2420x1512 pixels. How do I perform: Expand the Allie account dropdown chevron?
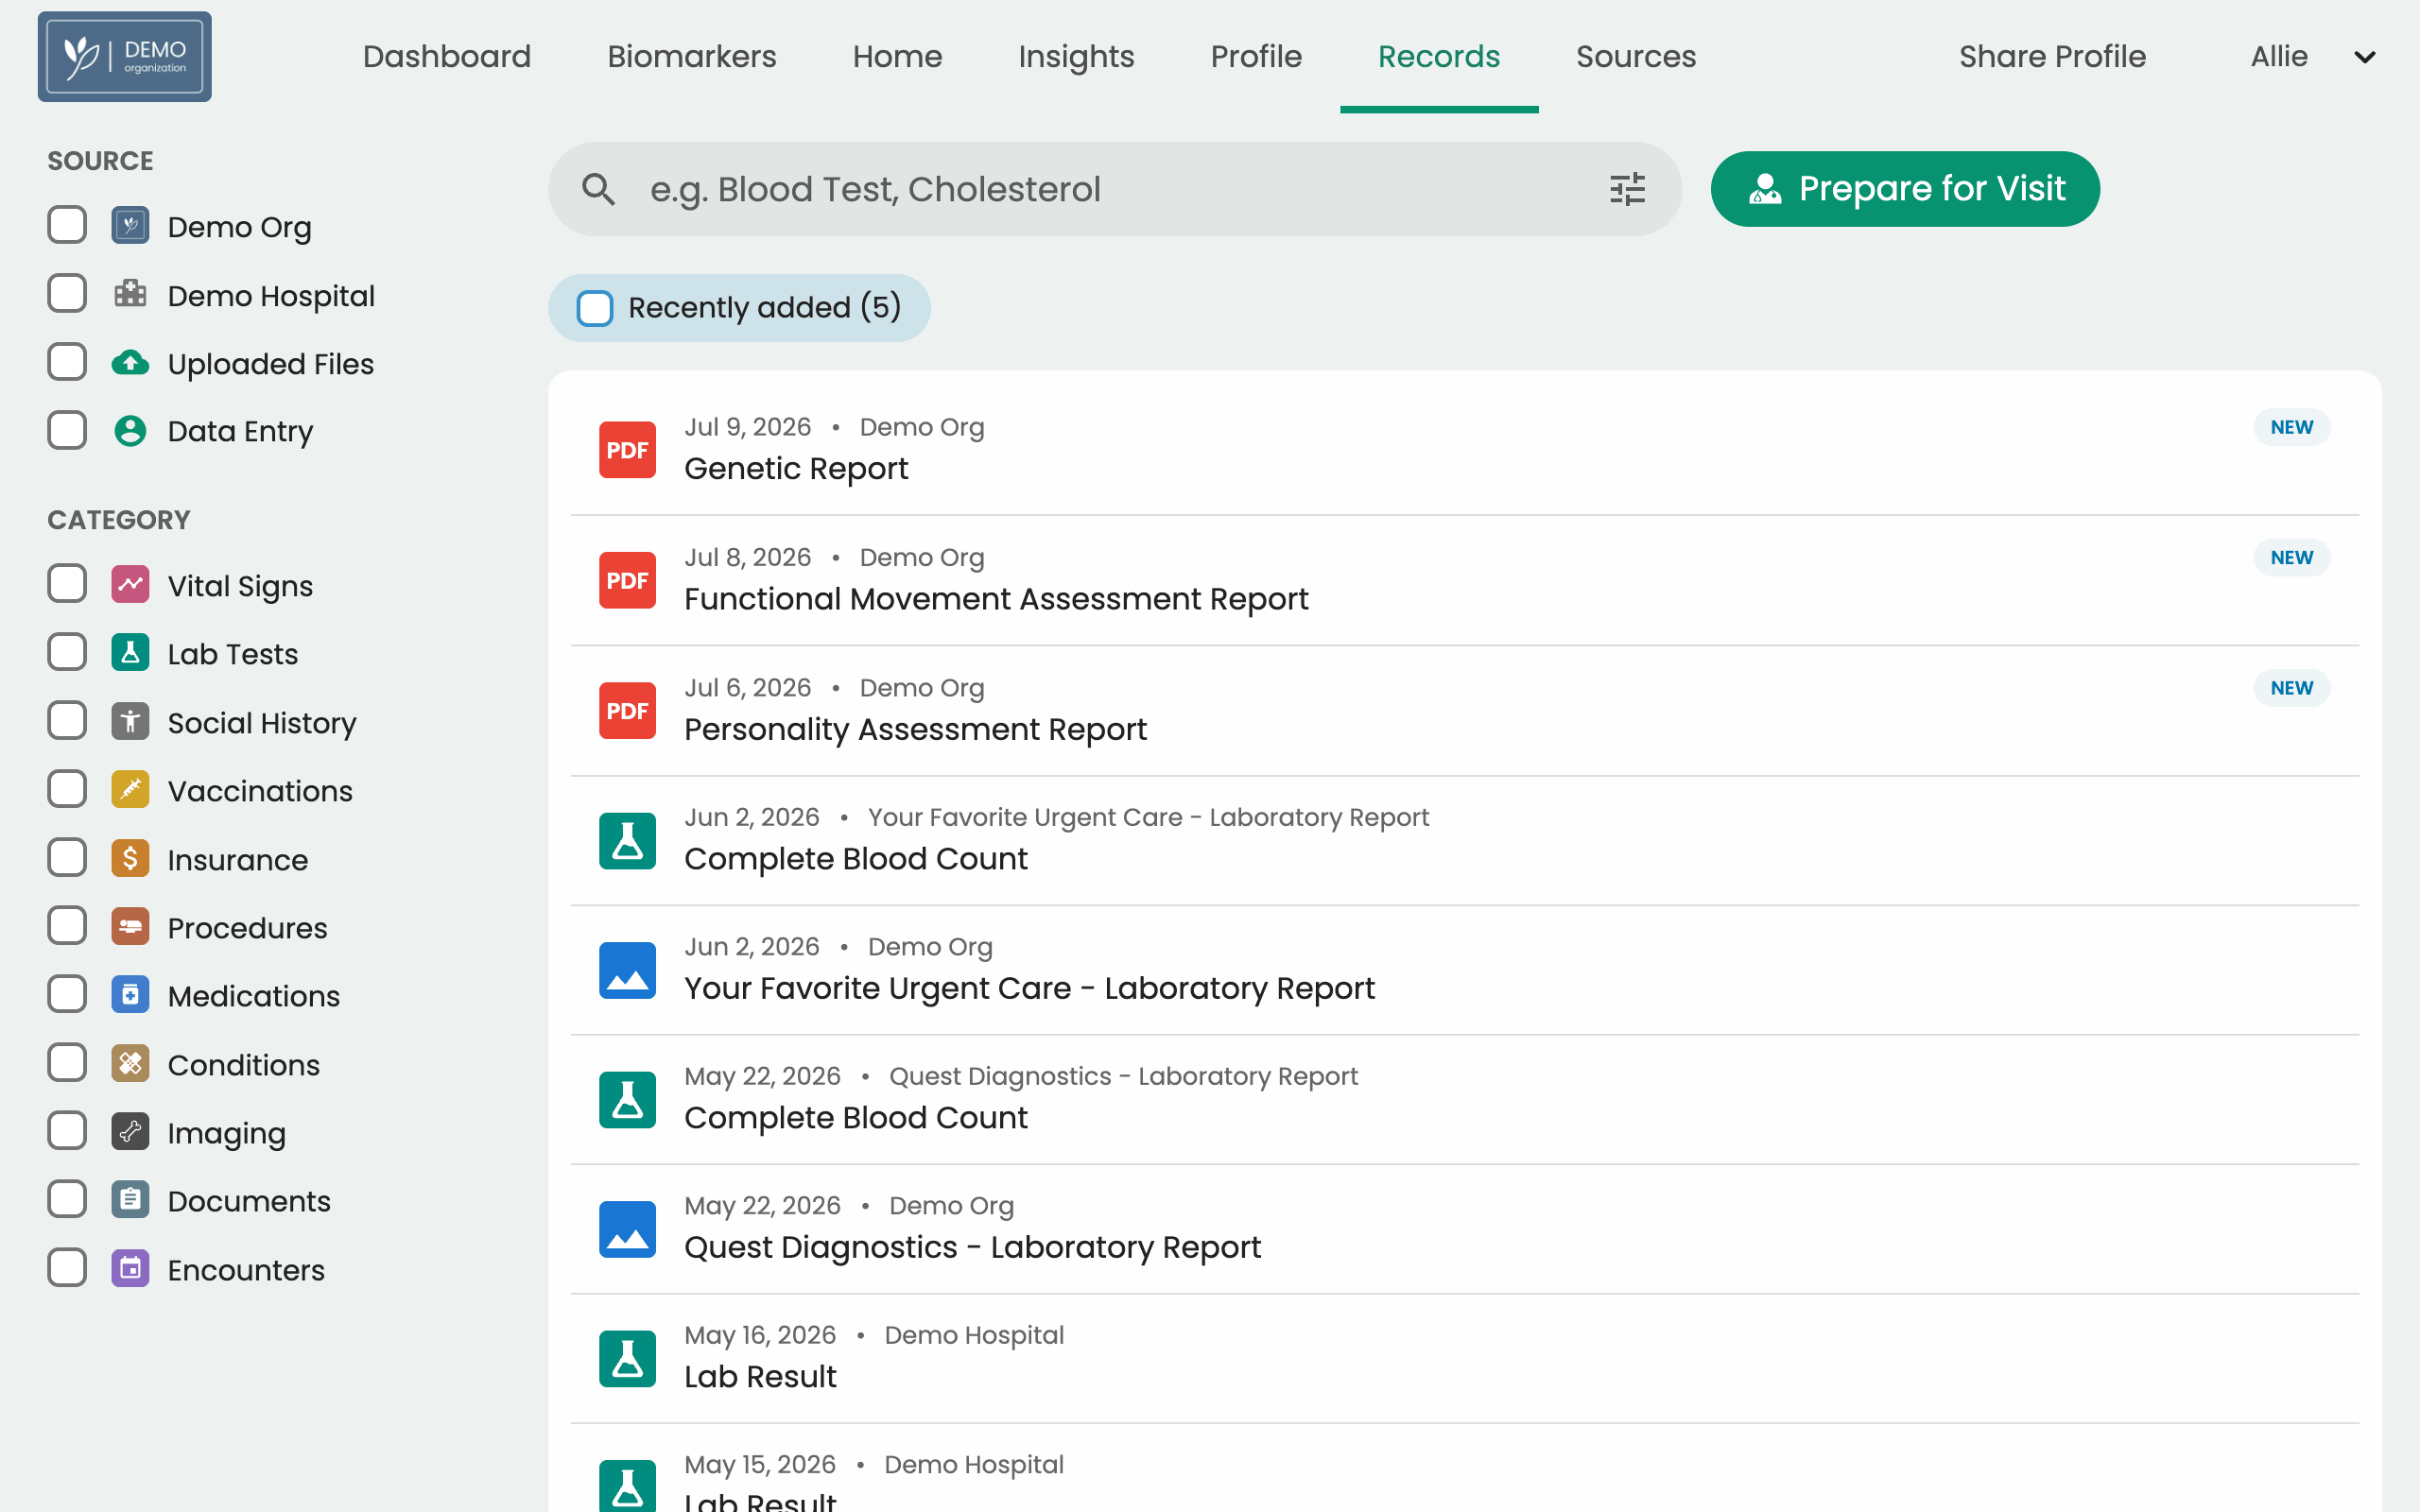click(x=2364, y=57)
